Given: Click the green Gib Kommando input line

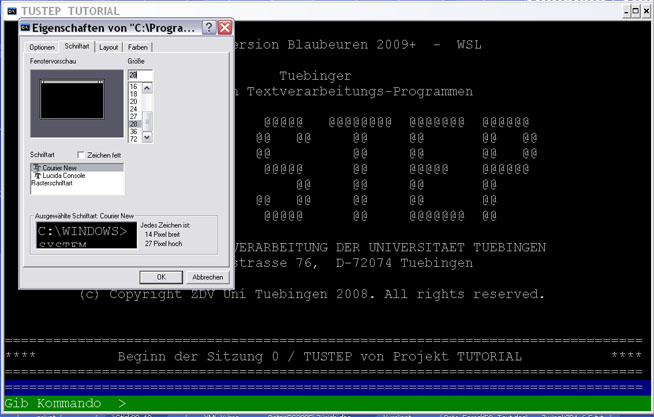Looking at the screenshot, I should 327,403.
